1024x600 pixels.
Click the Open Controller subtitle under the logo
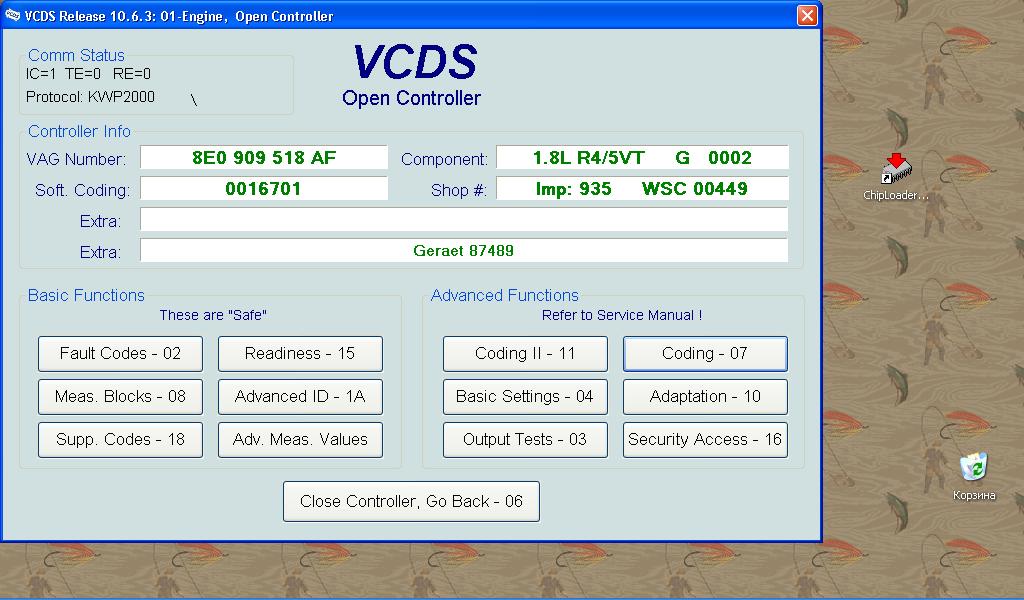point(411,99)
